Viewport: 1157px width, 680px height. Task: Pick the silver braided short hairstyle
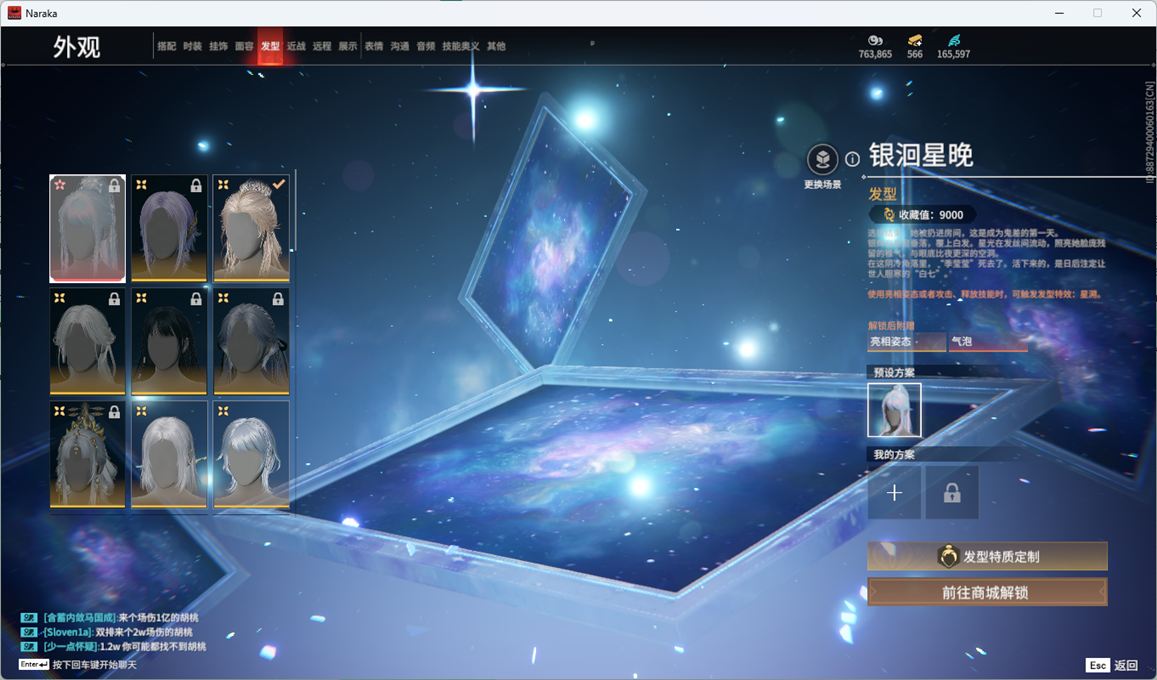coord(251,455)
